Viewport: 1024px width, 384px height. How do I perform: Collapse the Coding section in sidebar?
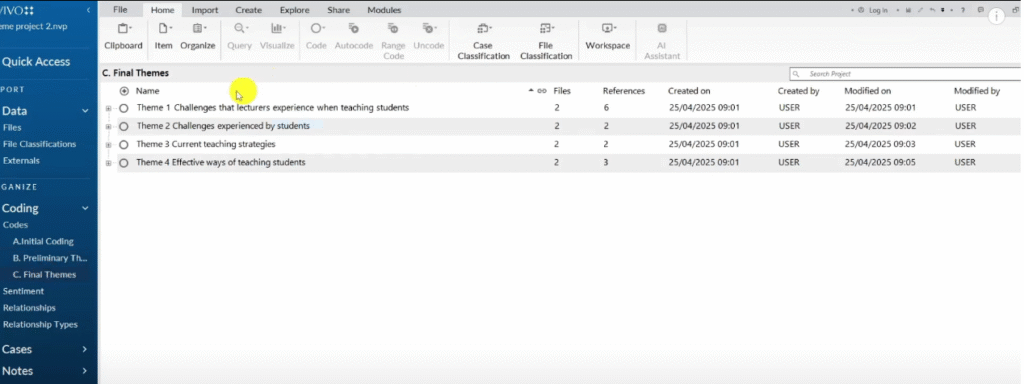(x=85, y=208)
